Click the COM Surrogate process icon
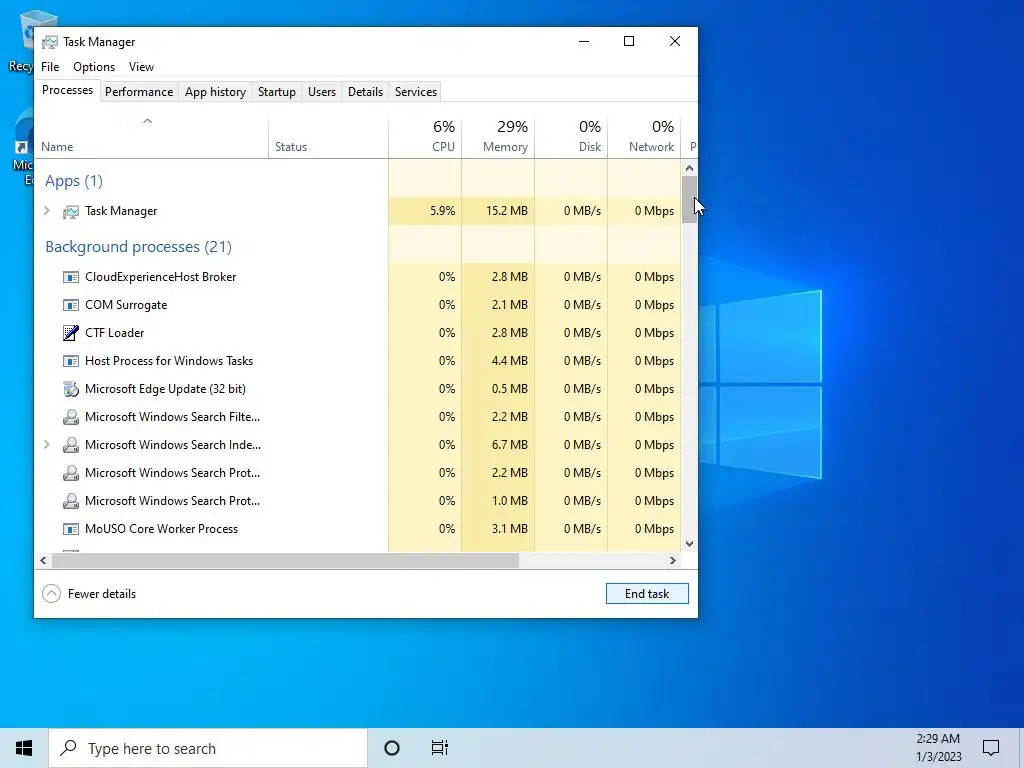This screenshot has width=1024, height=768. (x=71, y=305)
